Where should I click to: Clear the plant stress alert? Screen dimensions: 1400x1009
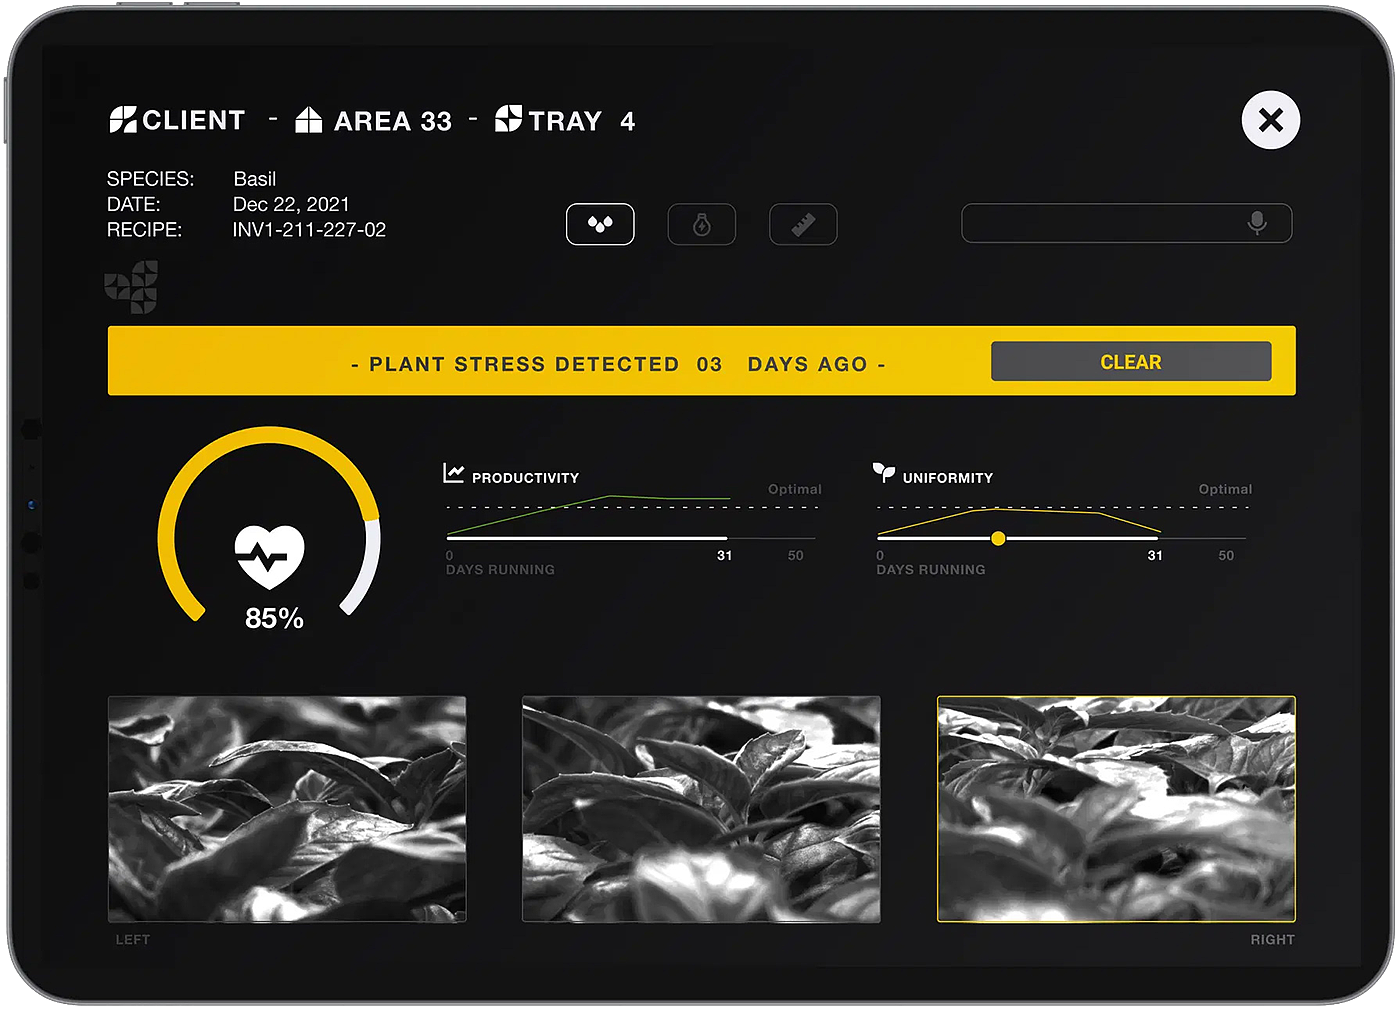click(1131, 362)
